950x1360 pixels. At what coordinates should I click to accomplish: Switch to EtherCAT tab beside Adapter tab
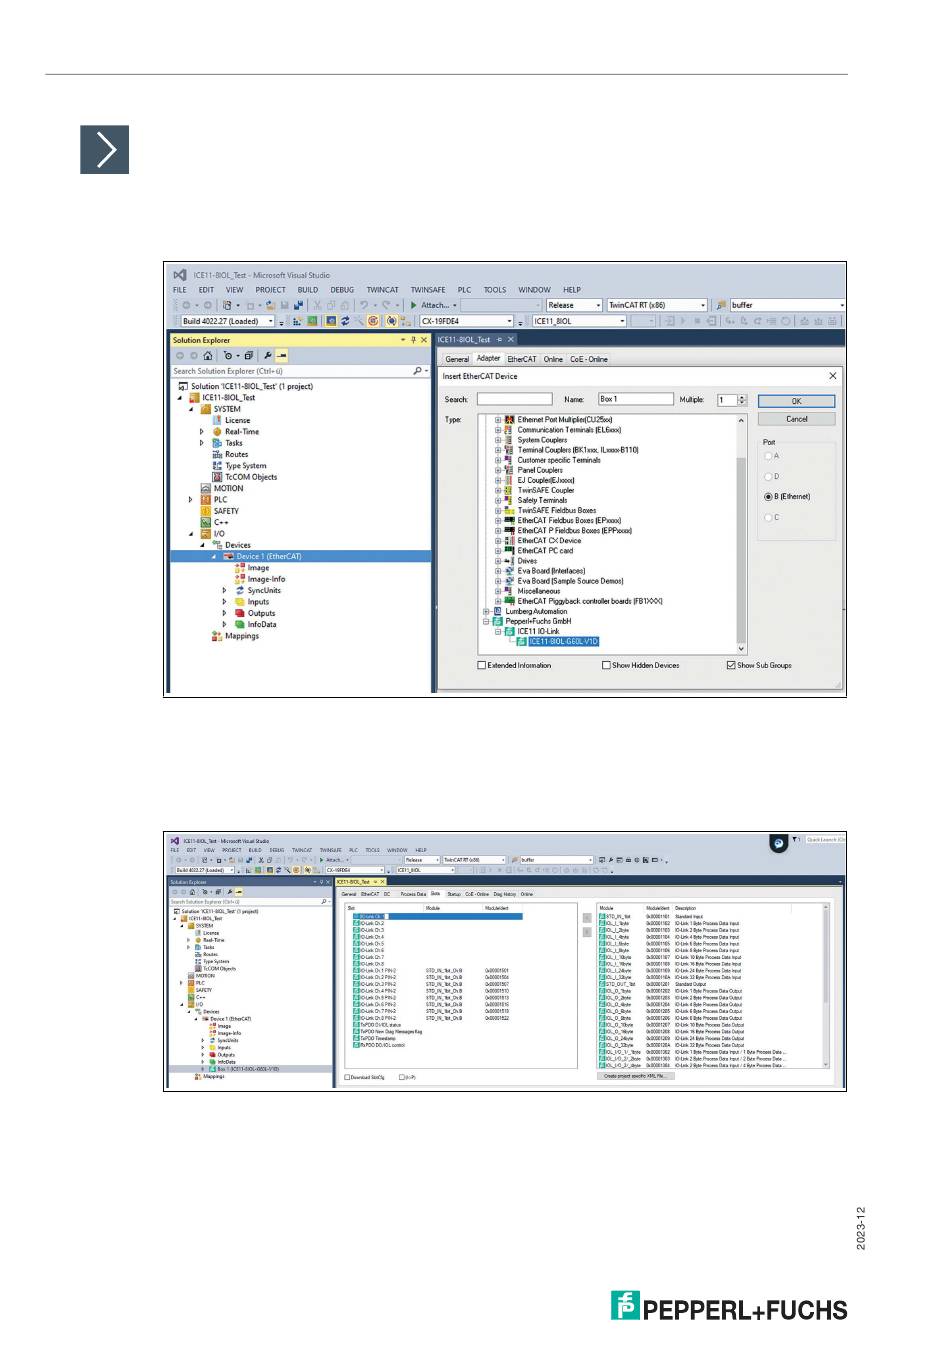(522, 359)
